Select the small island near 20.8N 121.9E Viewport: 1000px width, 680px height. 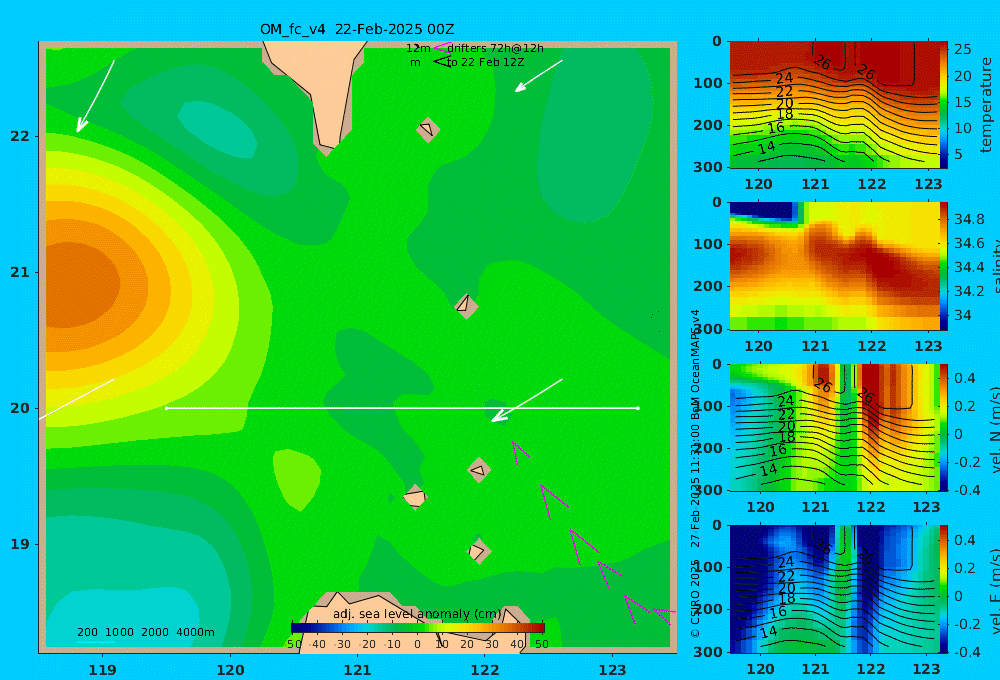[x=466, y=305]
